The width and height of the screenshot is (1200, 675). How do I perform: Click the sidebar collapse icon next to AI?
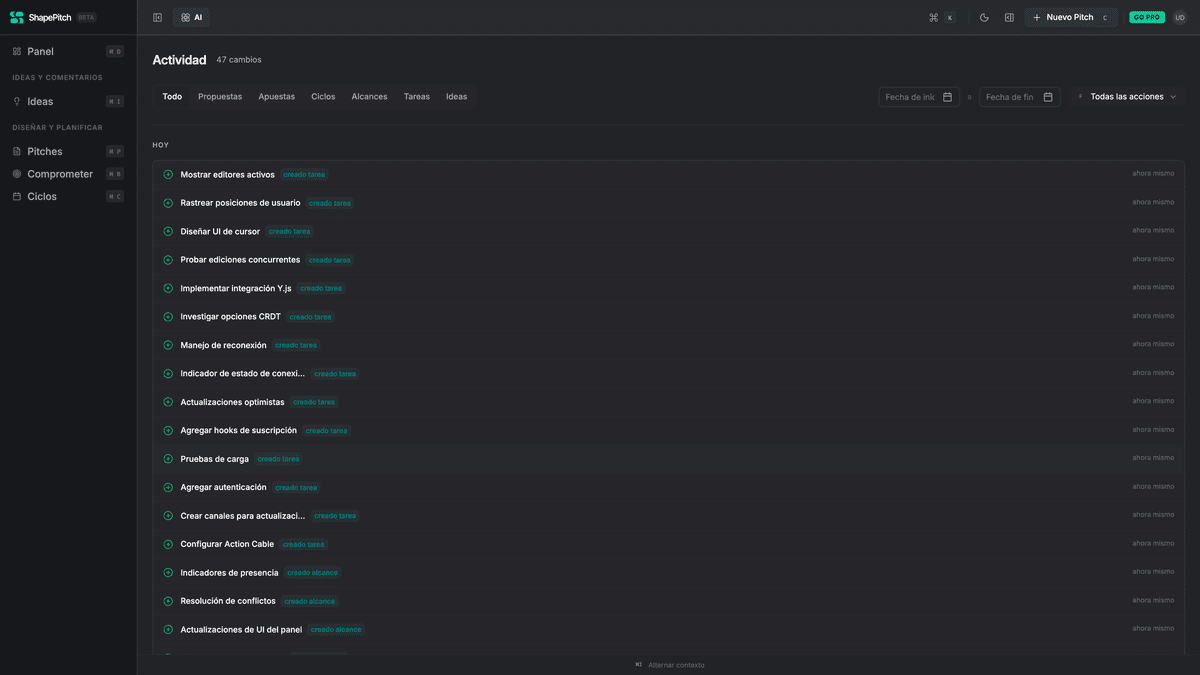click(156, 17)
